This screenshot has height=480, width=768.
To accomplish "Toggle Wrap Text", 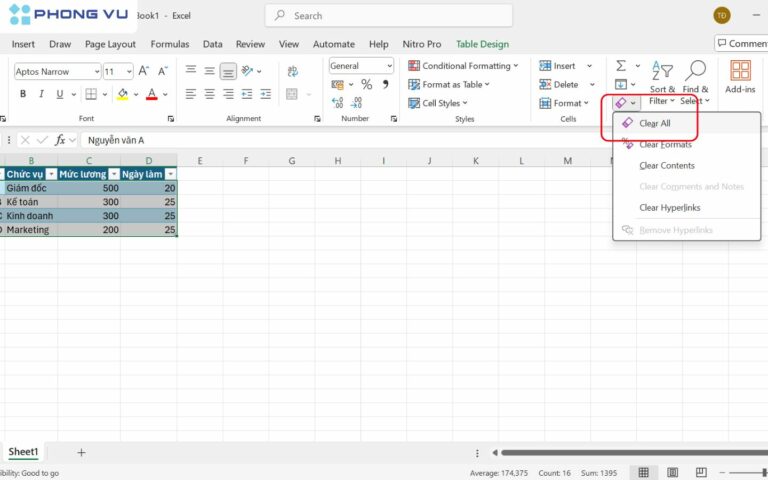I will click(293, 72).
